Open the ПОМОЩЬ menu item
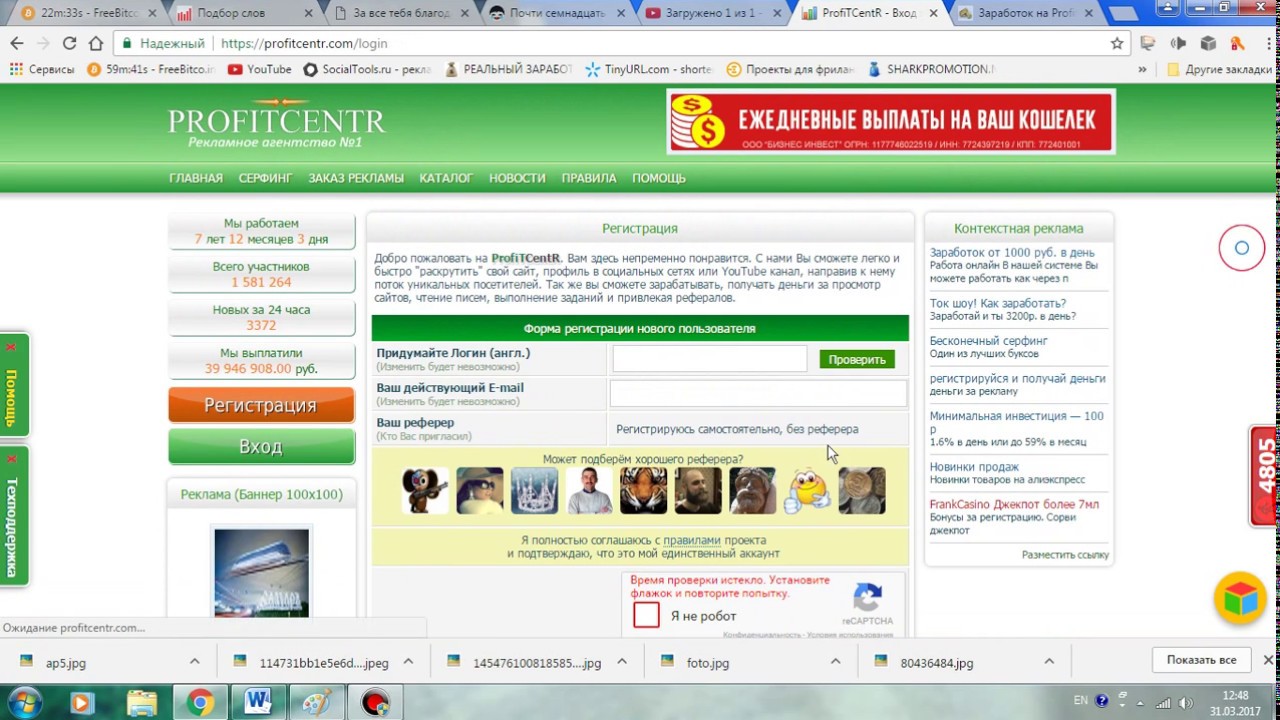The height and width of the screenshot is (720, 1280). 659,178
